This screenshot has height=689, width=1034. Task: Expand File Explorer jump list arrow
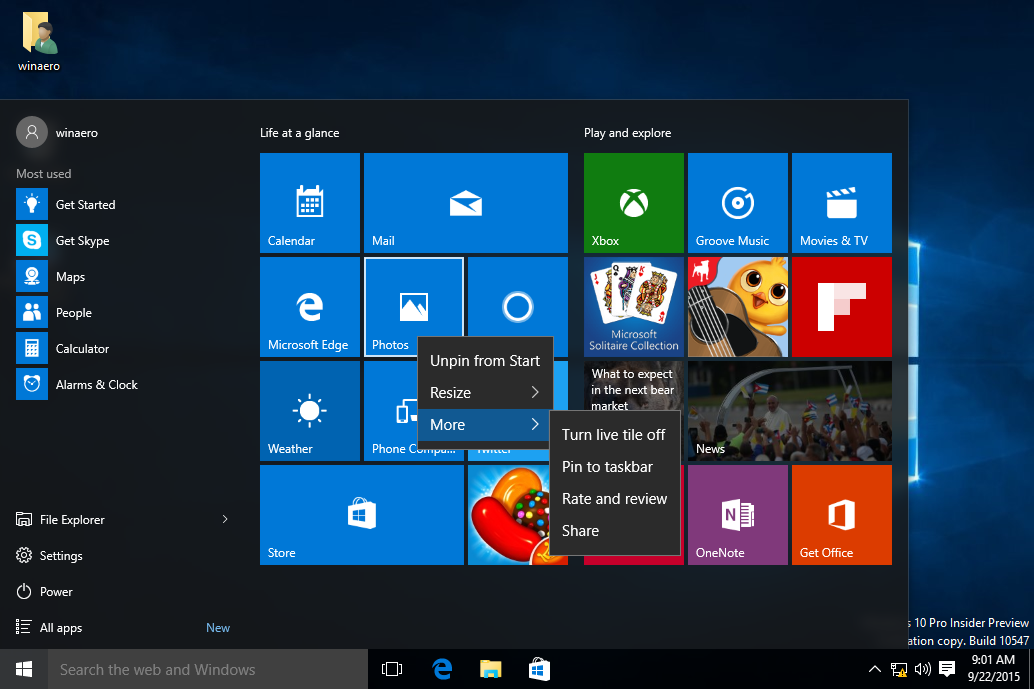click(x=225, y=520)
